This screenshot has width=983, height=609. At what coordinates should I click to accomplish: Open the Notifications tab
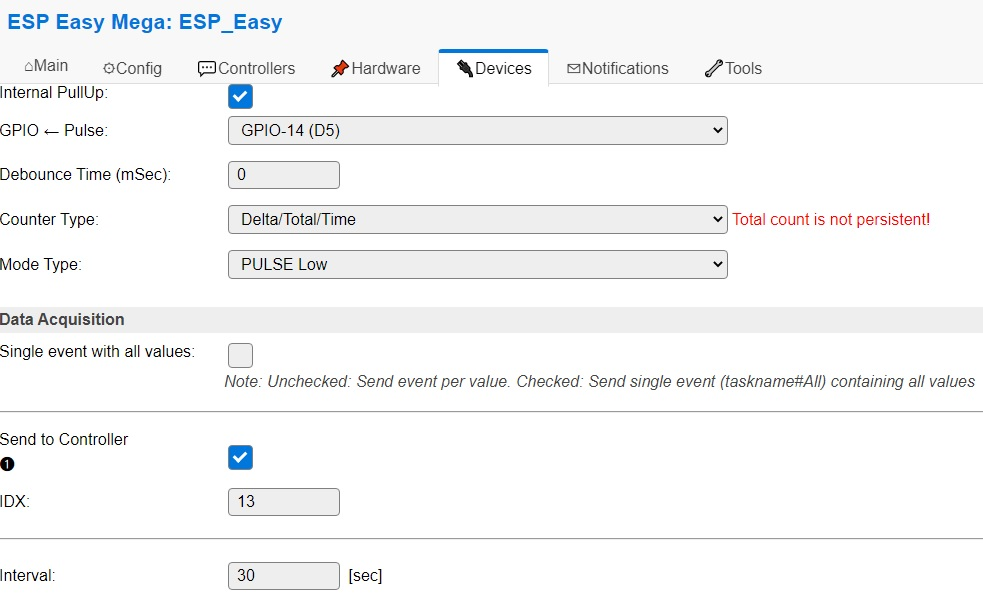[618, 68]
